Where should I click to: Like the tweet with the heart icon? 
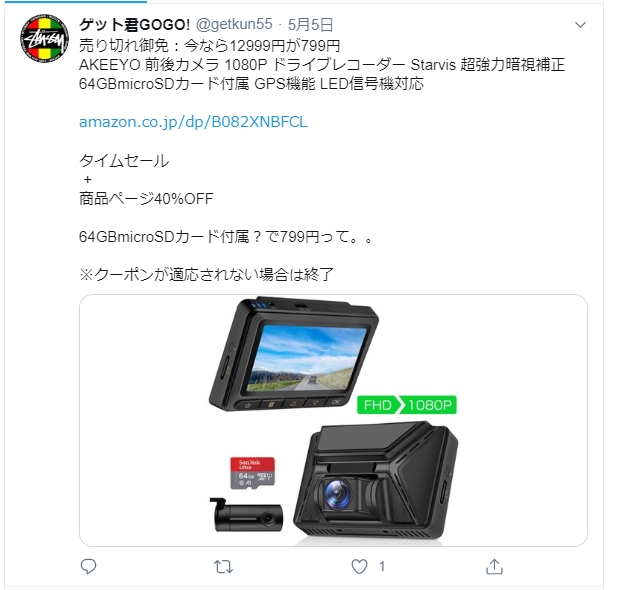[359, 566]
